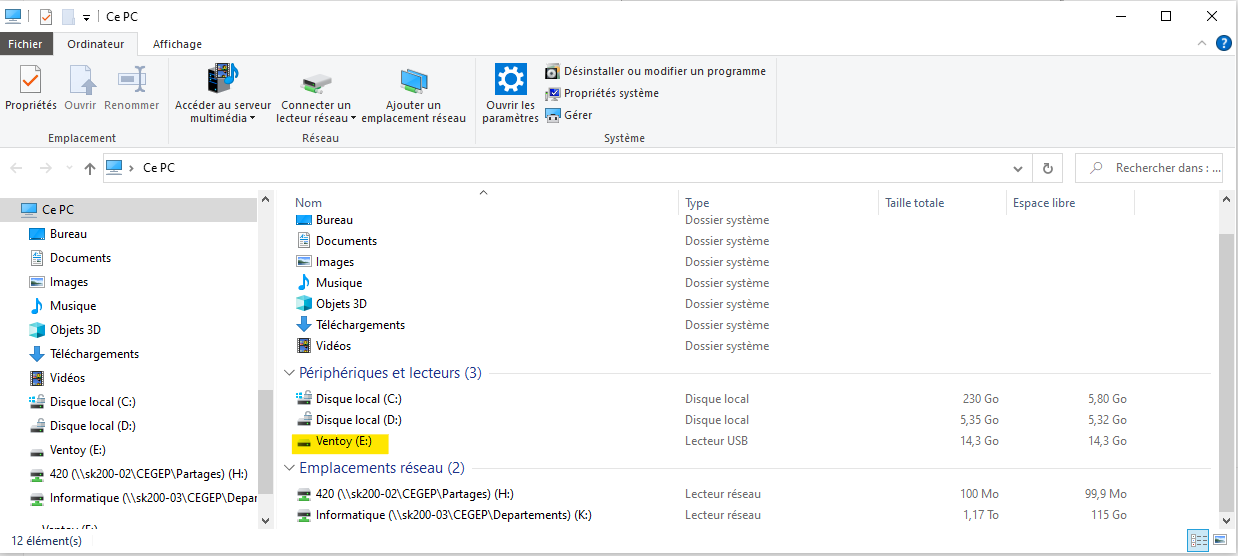Screen dimensions: 1238x556
Task: Click the up arrow navigation button
Action: pyautogui.click(x=90, y=168)
